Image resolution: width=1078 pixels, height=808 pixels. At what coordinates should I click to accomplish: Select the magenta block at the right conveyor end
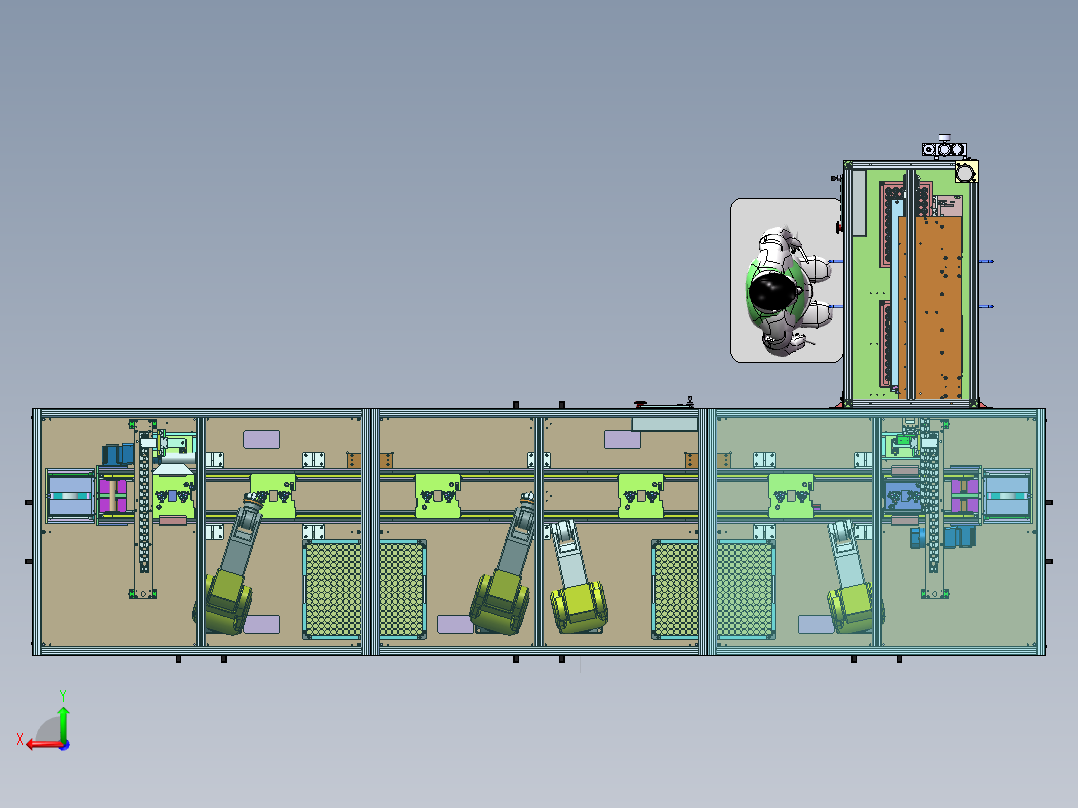965,496
